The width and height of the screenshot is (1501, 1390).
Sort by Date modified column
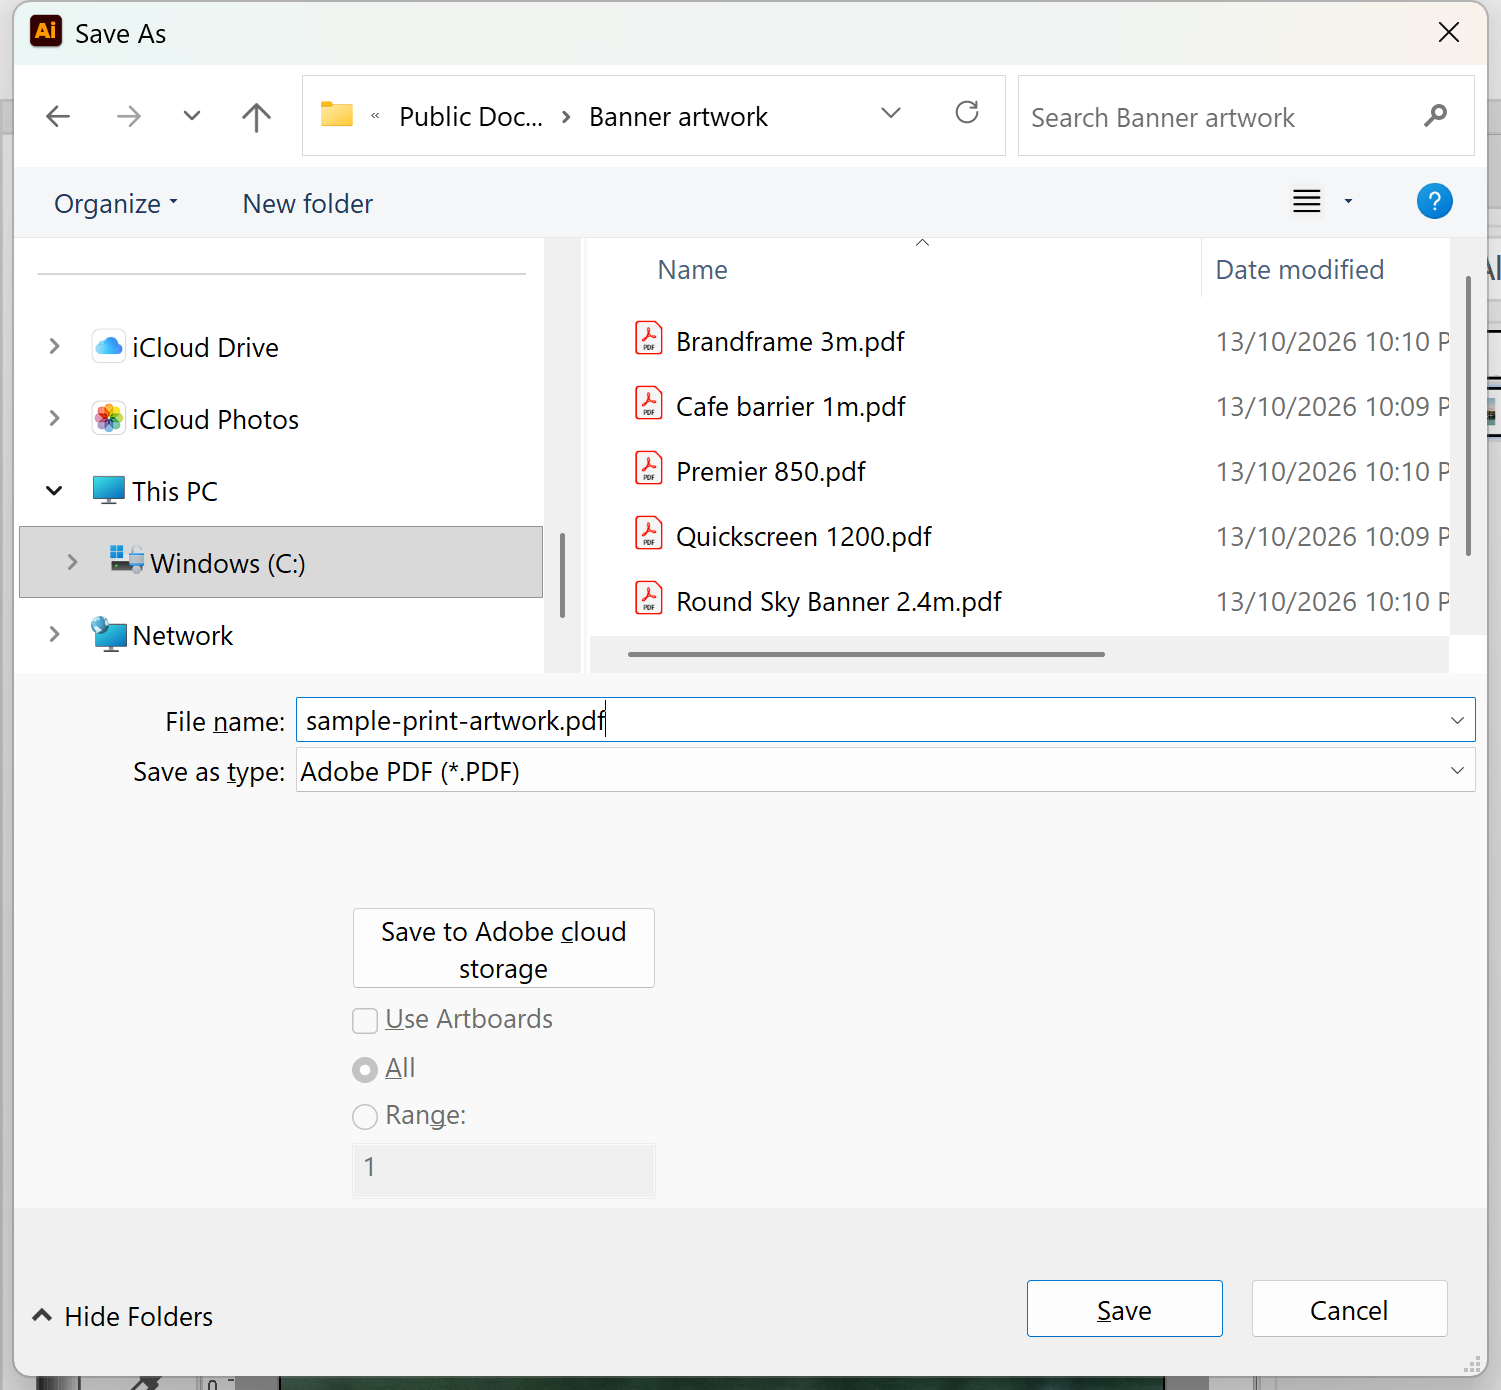point(1299,270)
